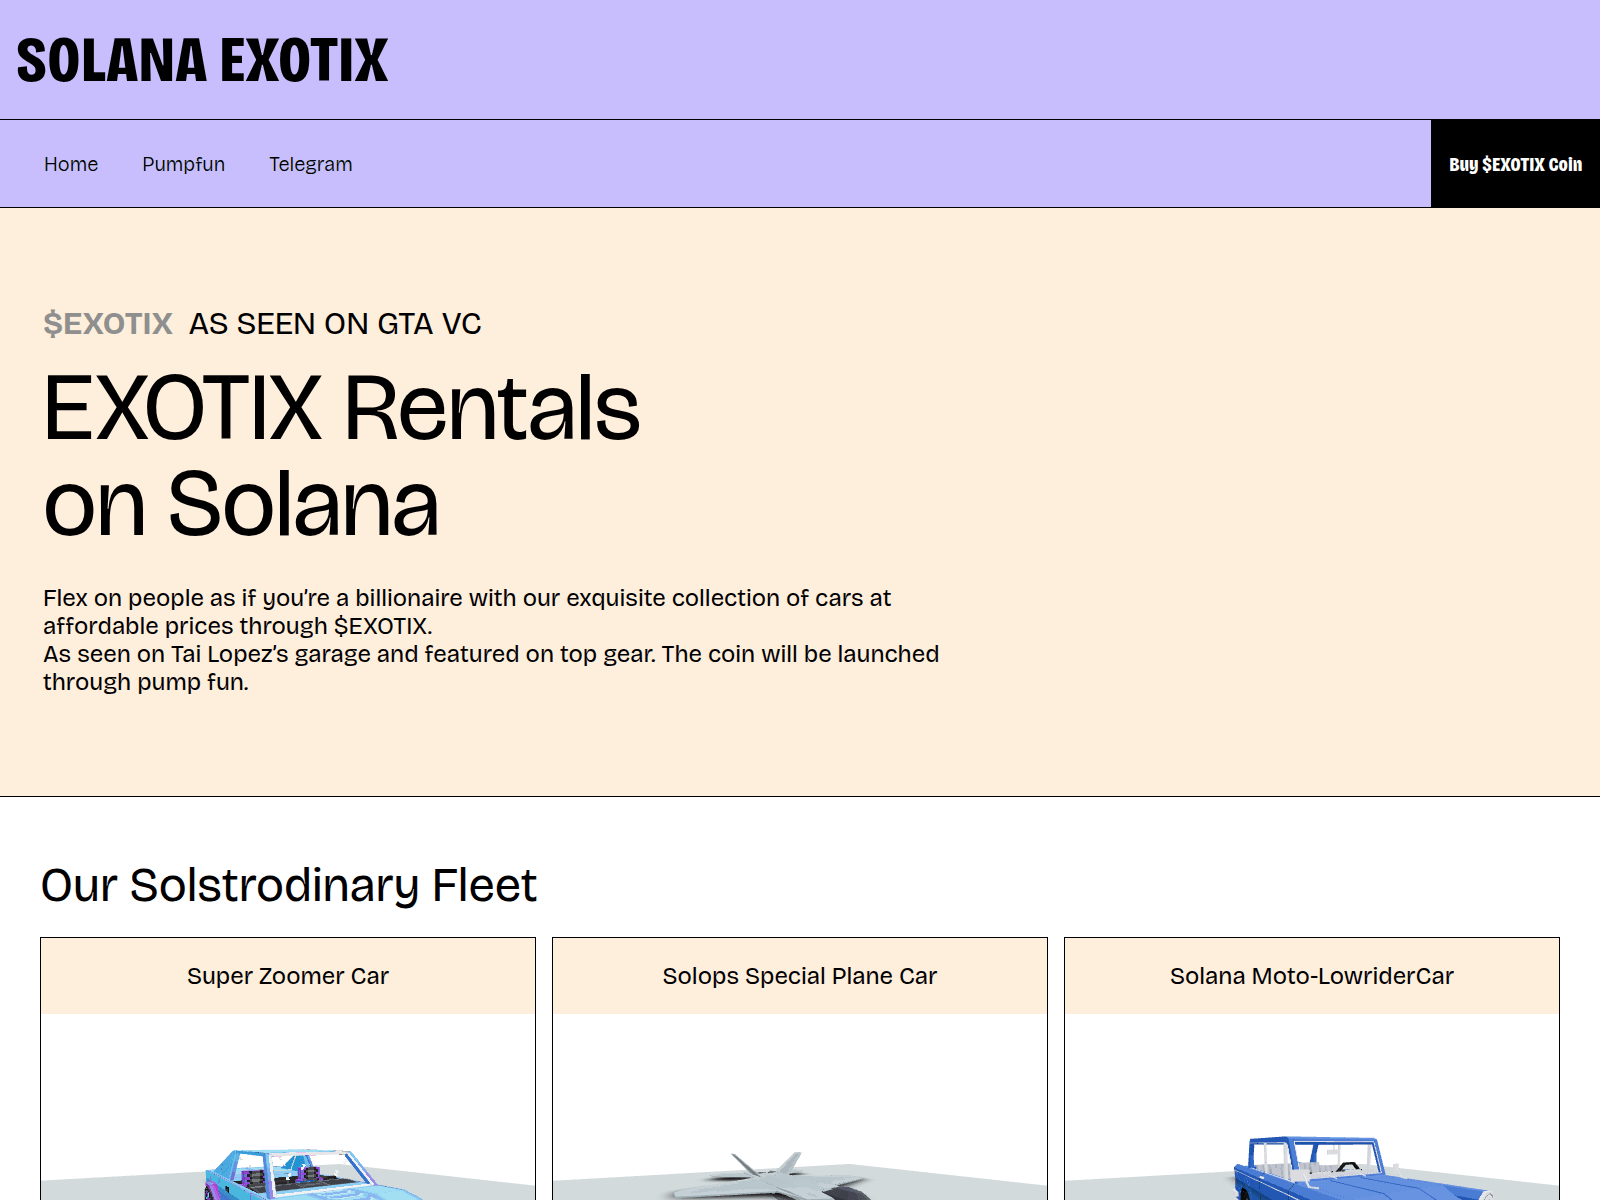Open the Pumpfun nav link
Viewport: 1600px width, 1200px height.
(x=183, y=164)
